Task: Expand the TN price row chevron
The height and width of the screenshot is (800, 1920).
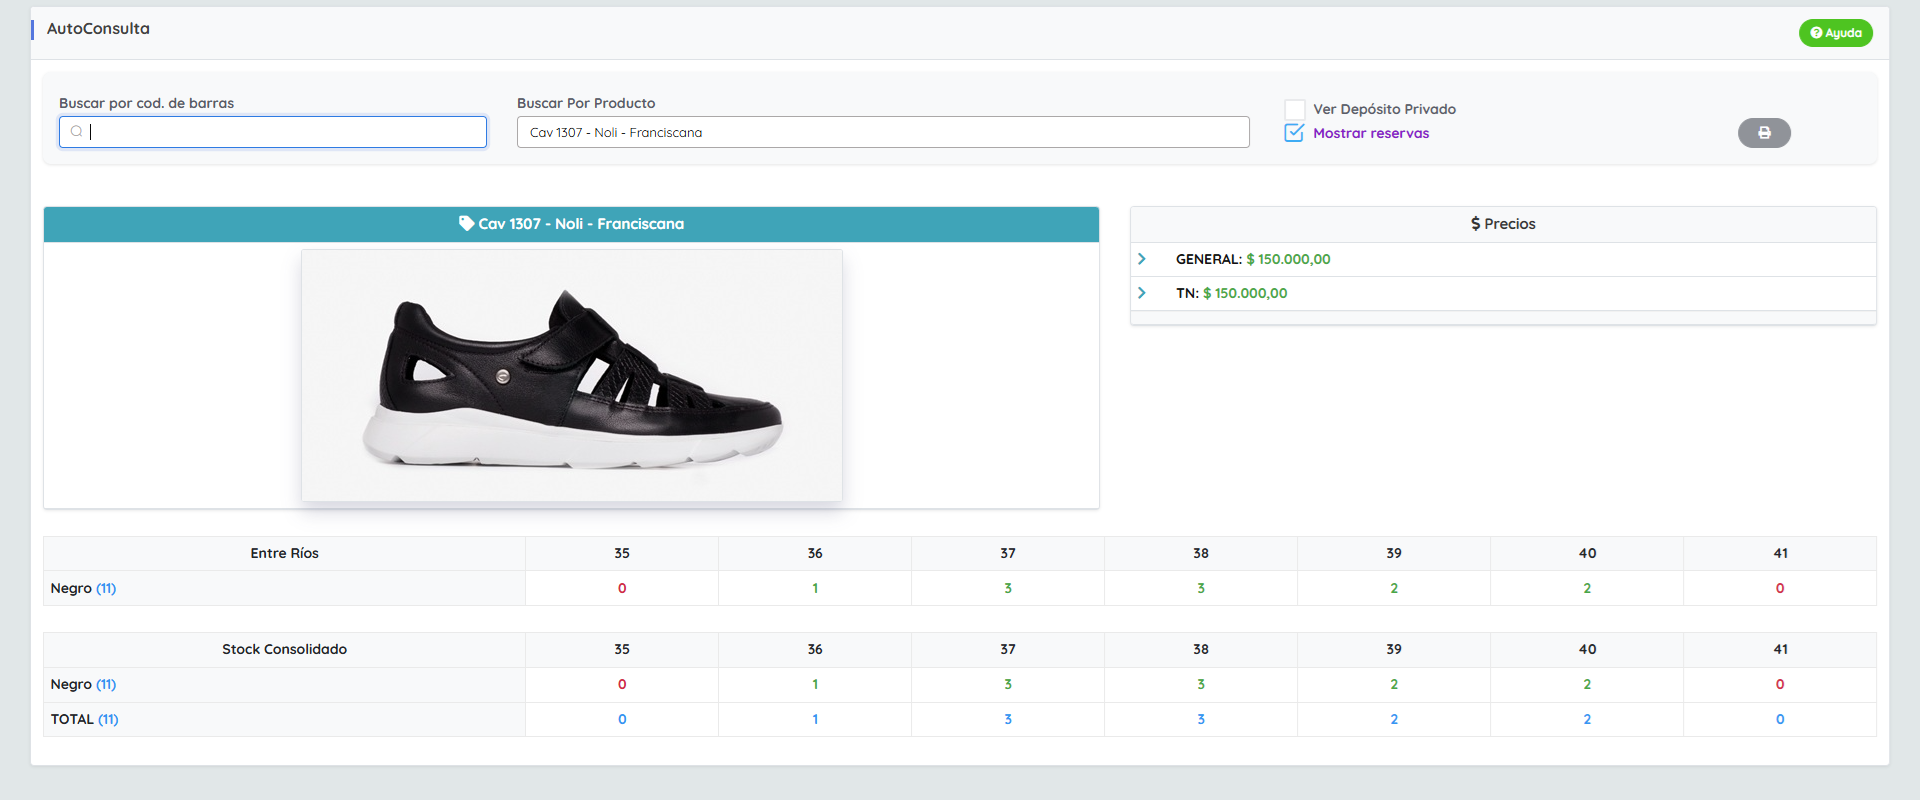Action: point(1142,293)
